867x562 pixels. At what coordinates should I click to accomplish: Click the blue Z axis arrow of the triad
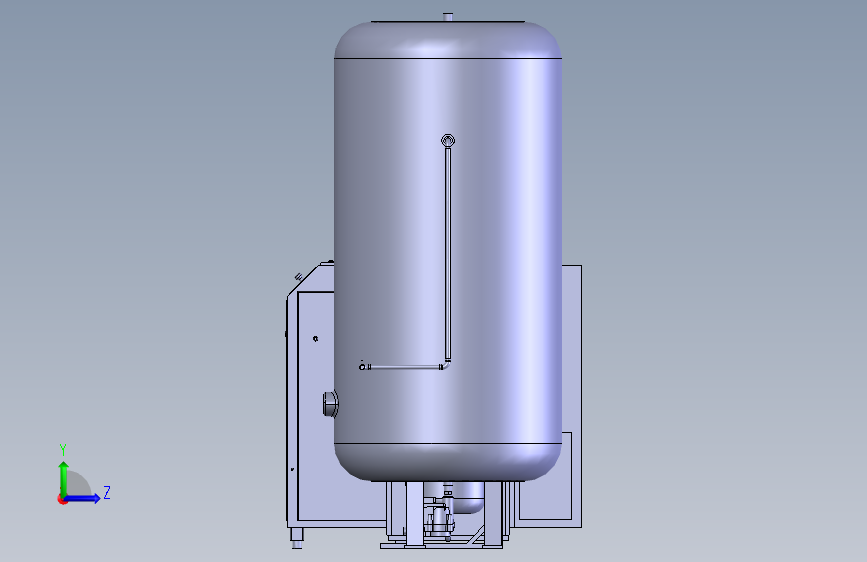coord(83,498)
